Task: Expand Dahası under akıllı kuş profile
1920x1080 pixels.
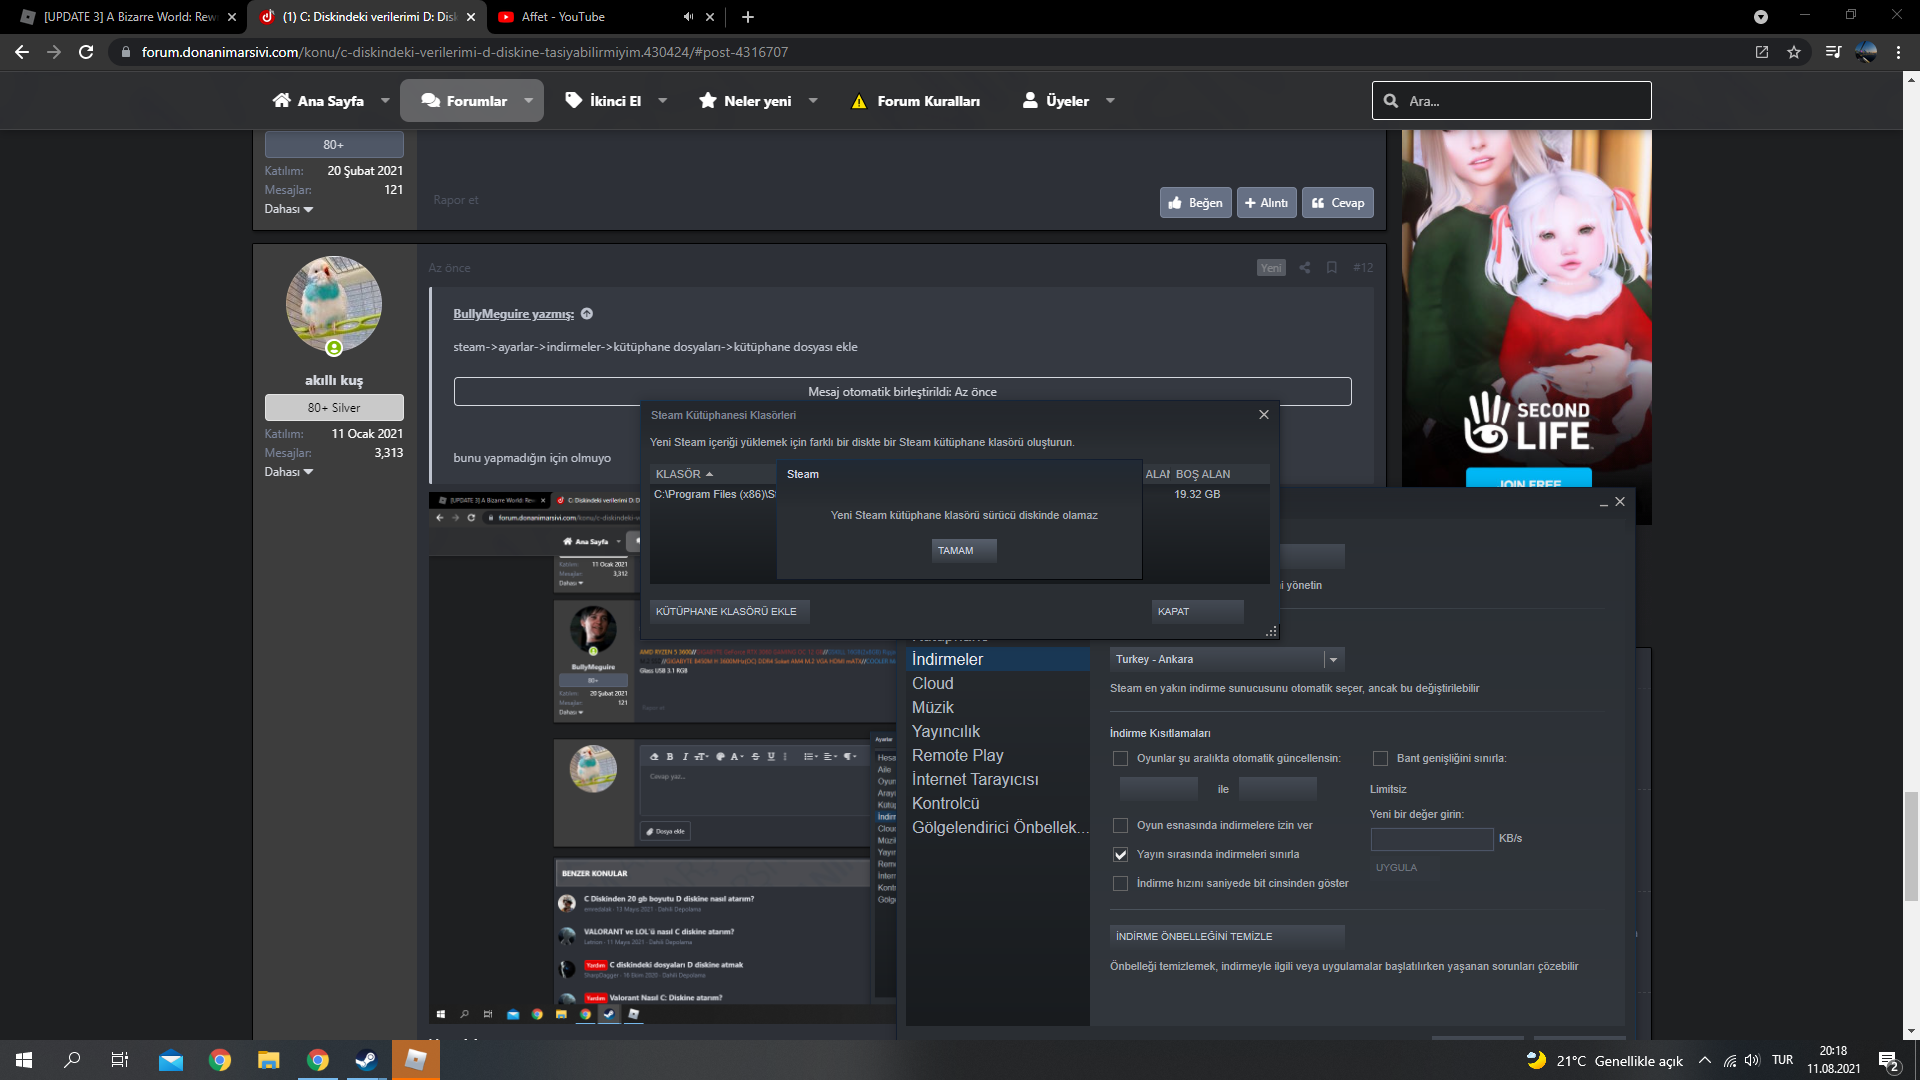Action: click(x=289, y=472)
